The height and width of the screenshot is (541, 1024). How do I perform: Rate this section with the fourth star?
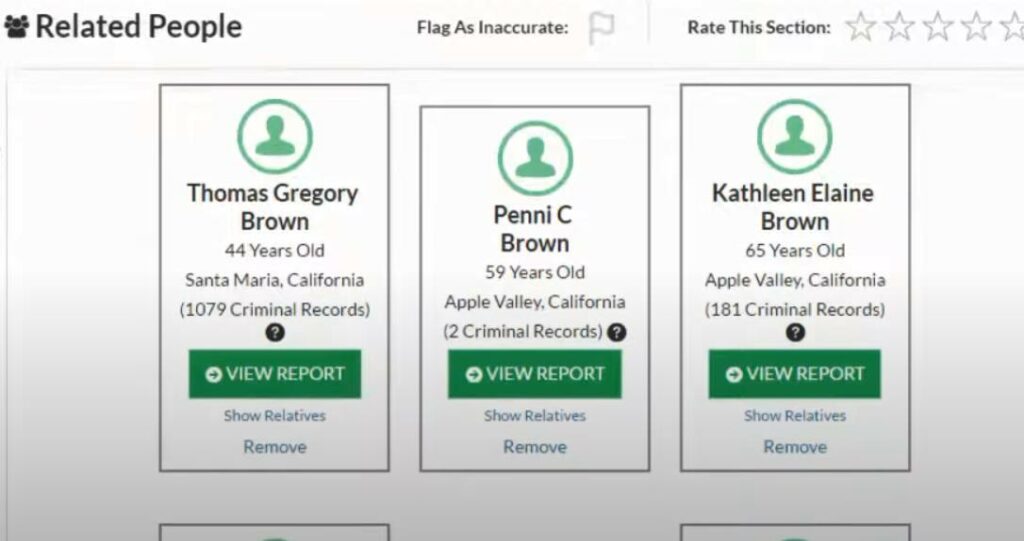tap(976, 27)
